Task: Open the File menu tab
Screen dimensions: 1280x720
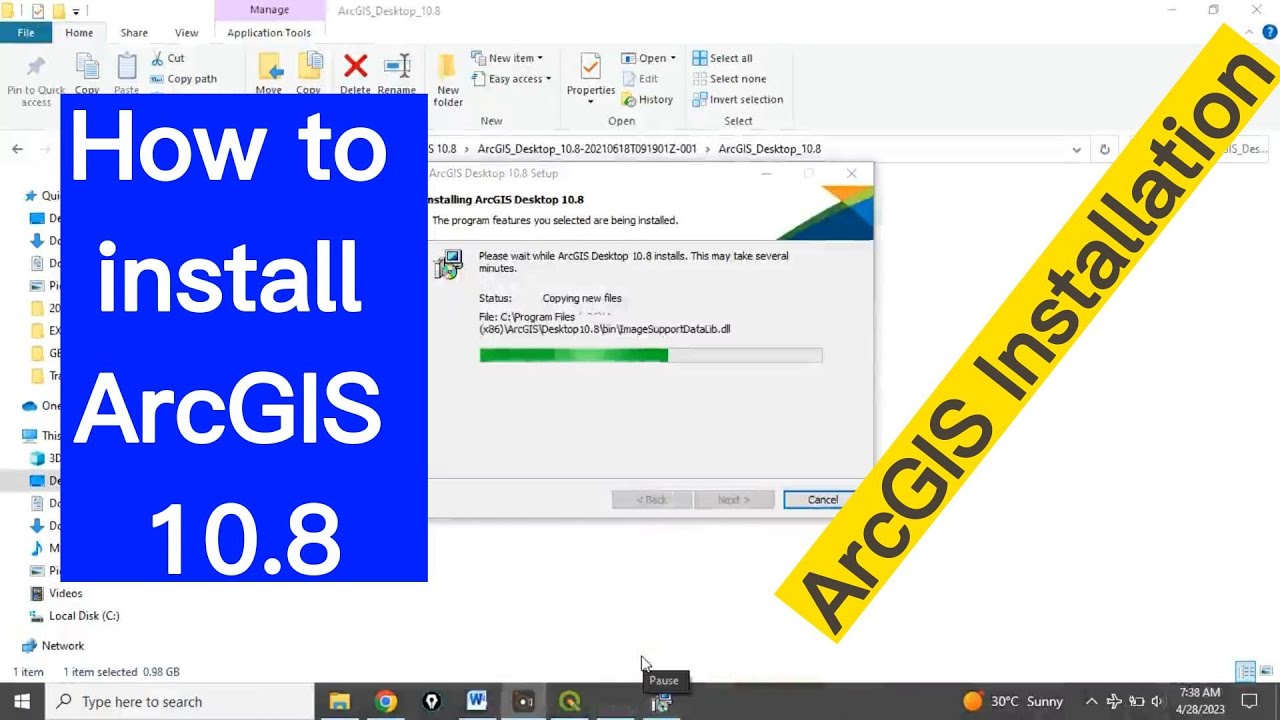Action: (26, 33)
